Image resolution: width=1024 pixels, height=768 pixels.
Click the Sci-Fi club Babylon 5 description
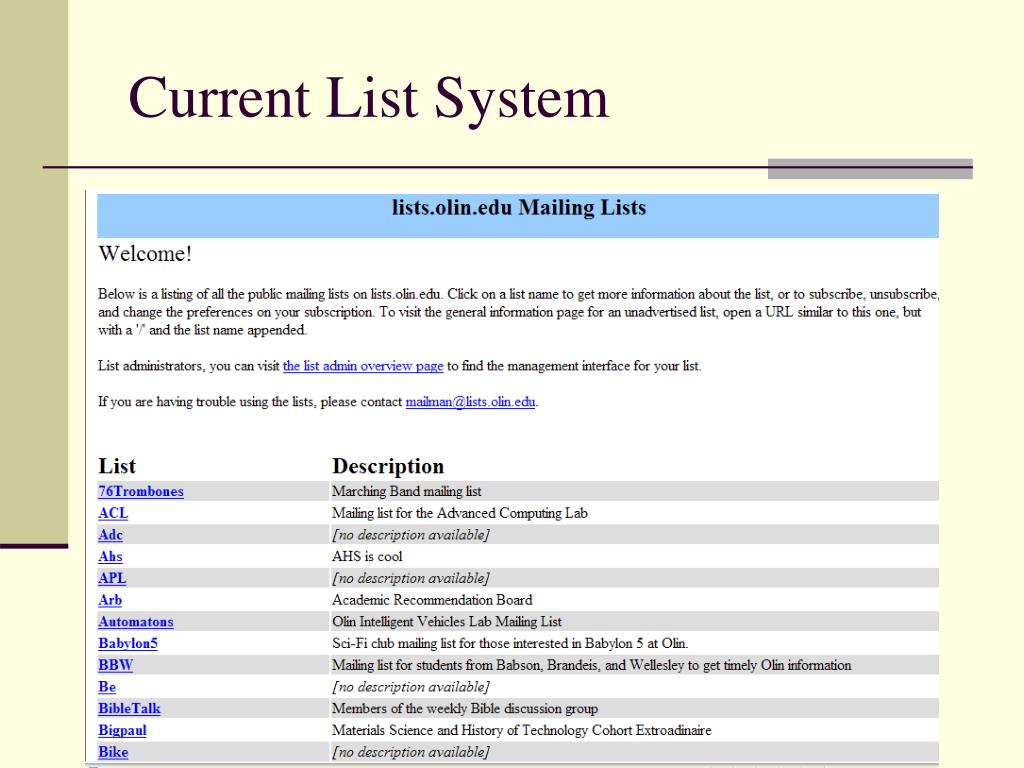[x=510, y=643]
